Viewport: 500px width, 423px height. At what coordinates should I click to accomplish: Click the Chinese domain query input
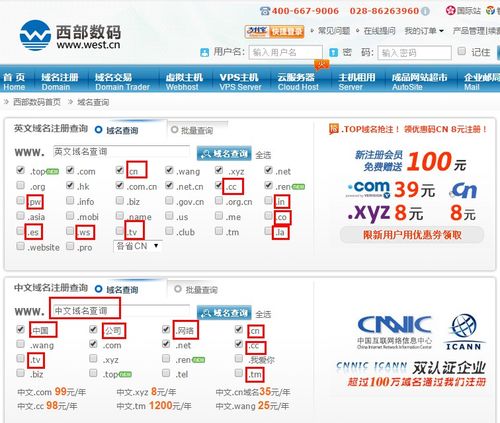(121, 311)
